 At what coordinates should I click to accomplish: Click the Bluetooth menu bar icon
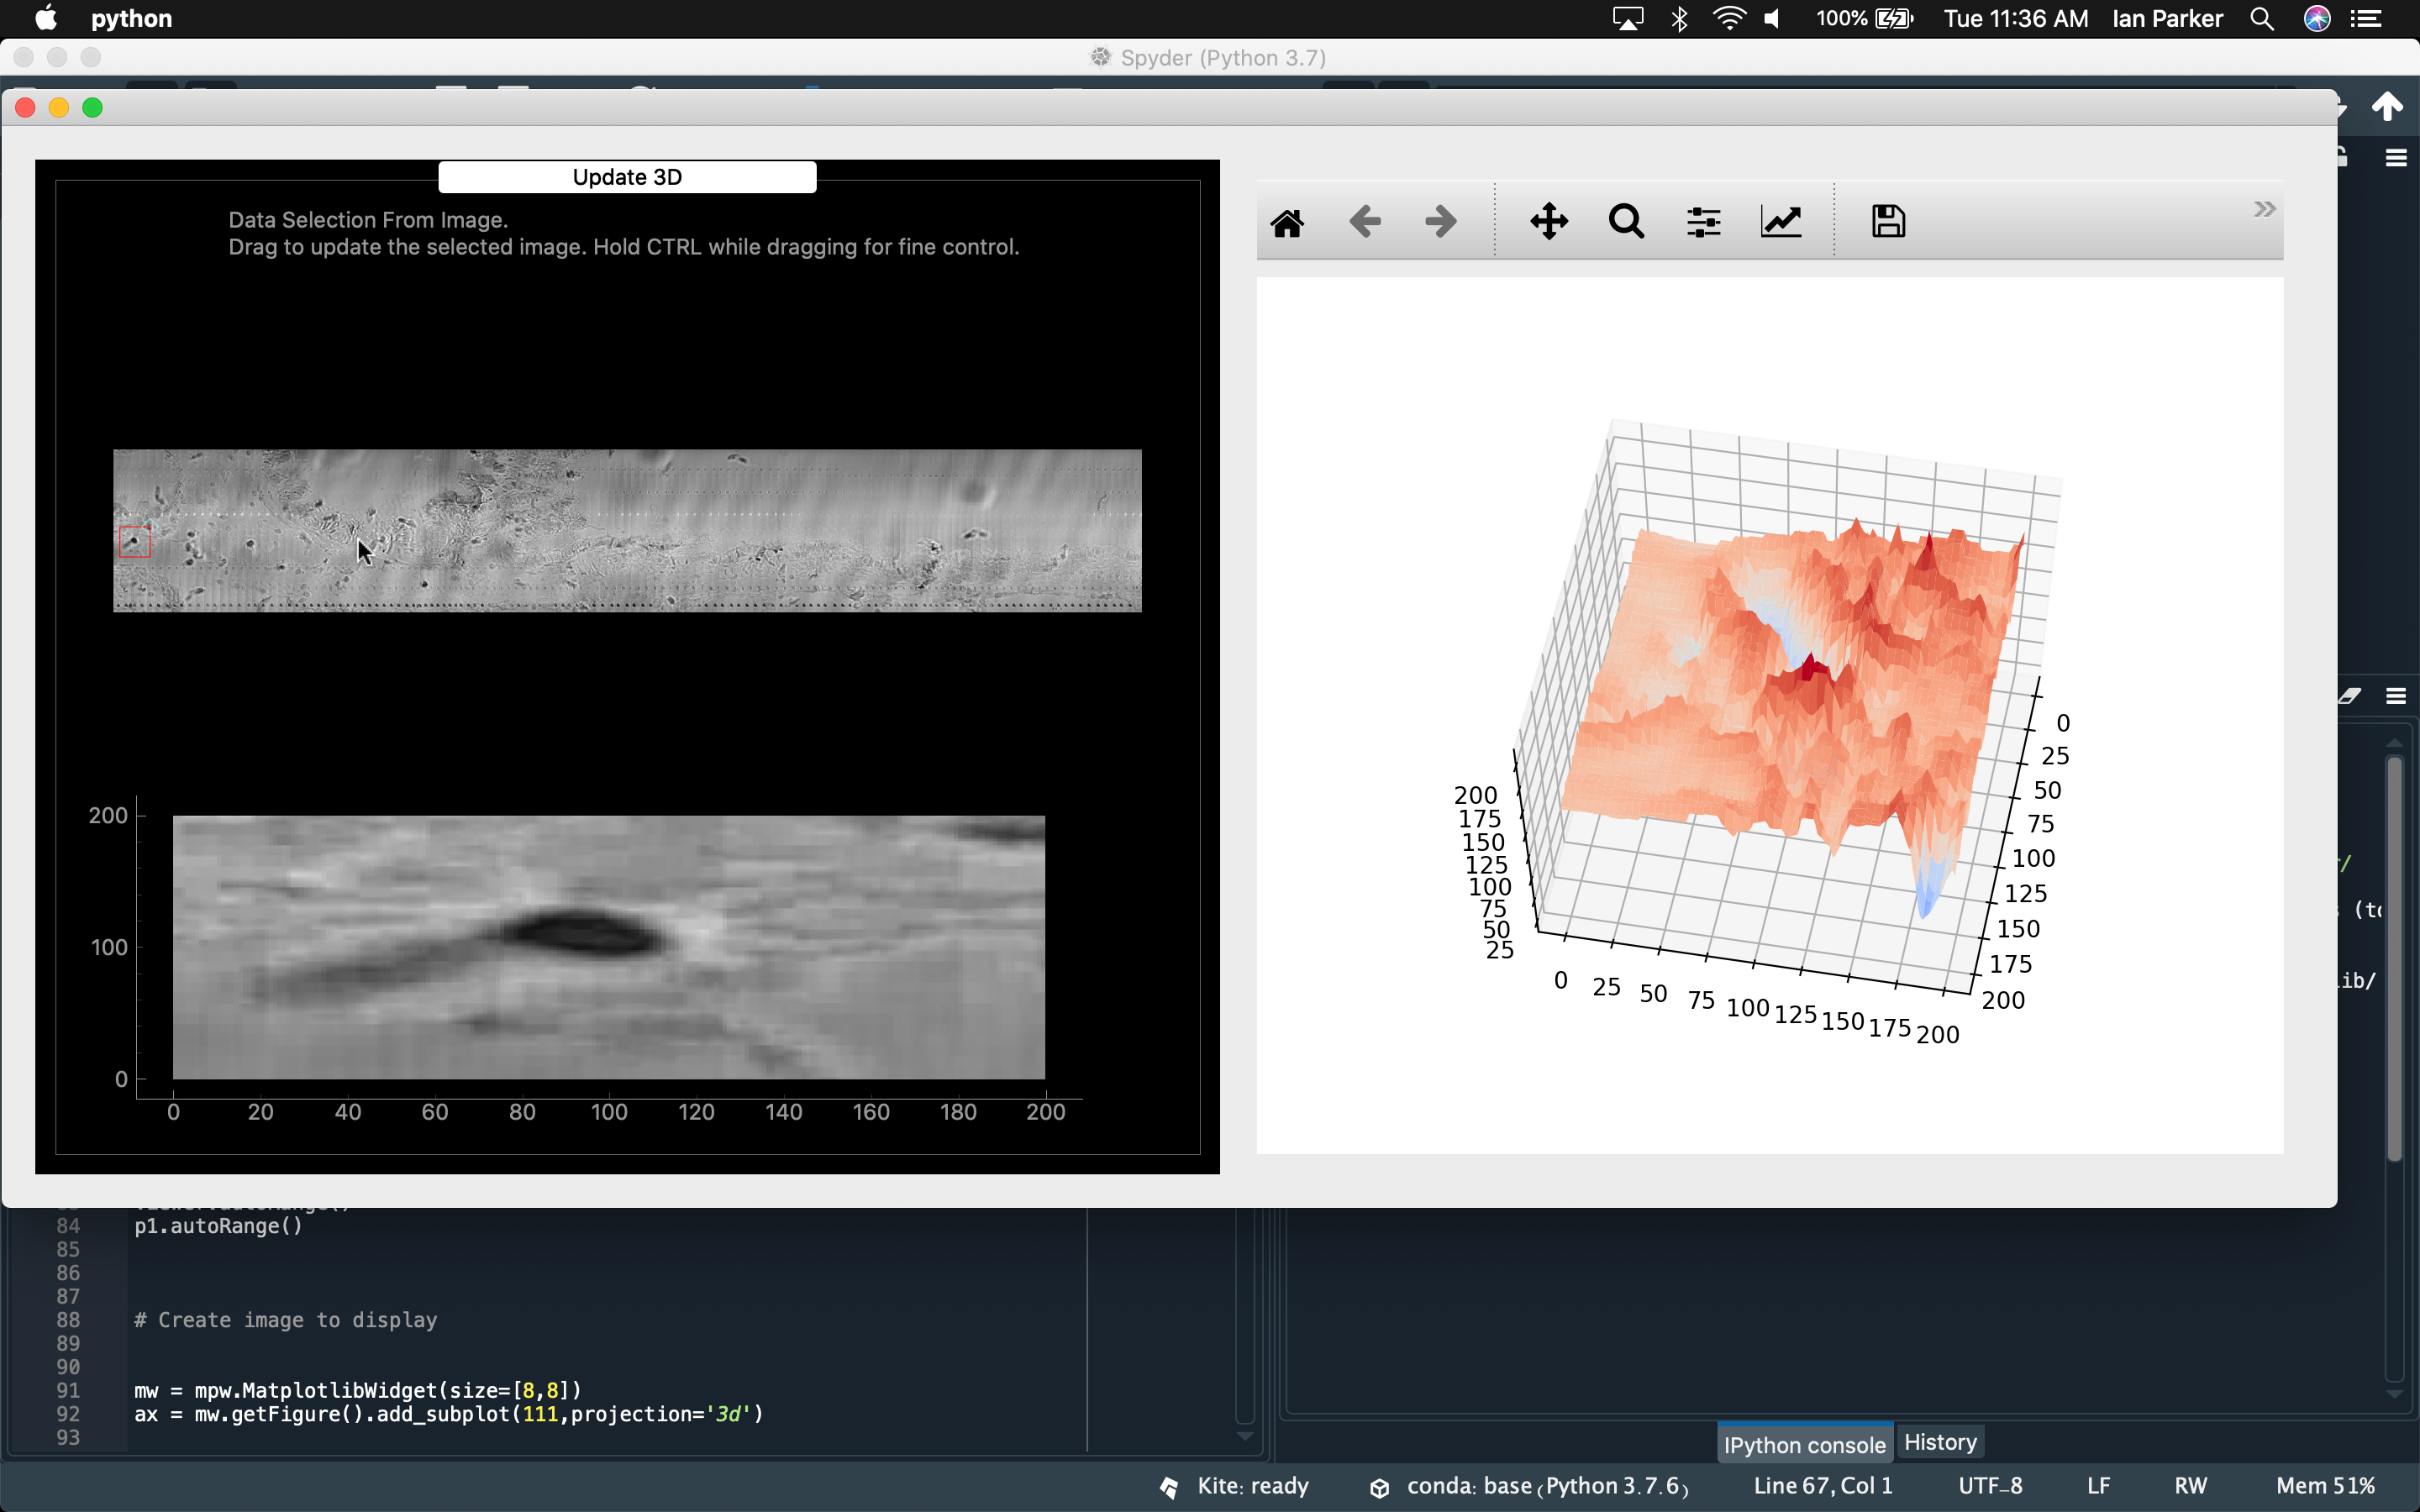1679,19
